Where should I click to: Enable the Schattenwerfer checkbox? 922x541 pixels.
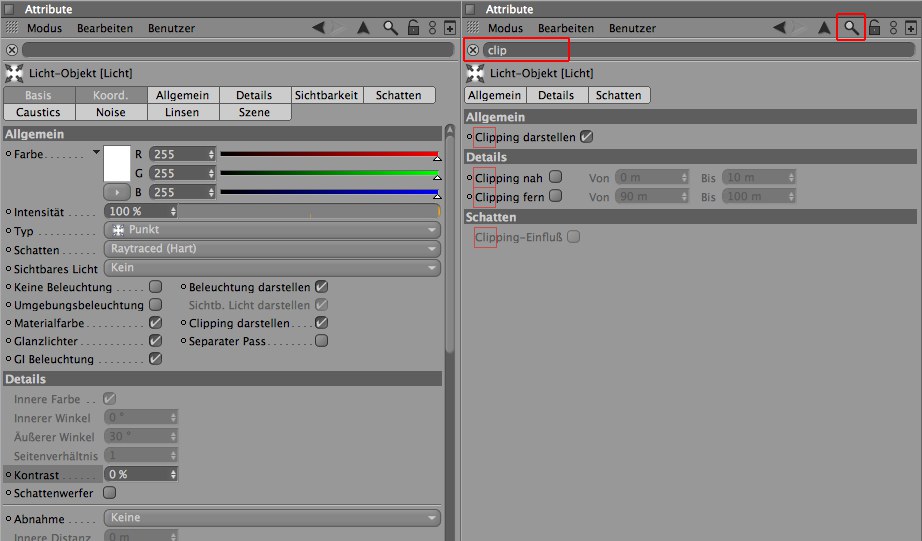coord(110,493)
